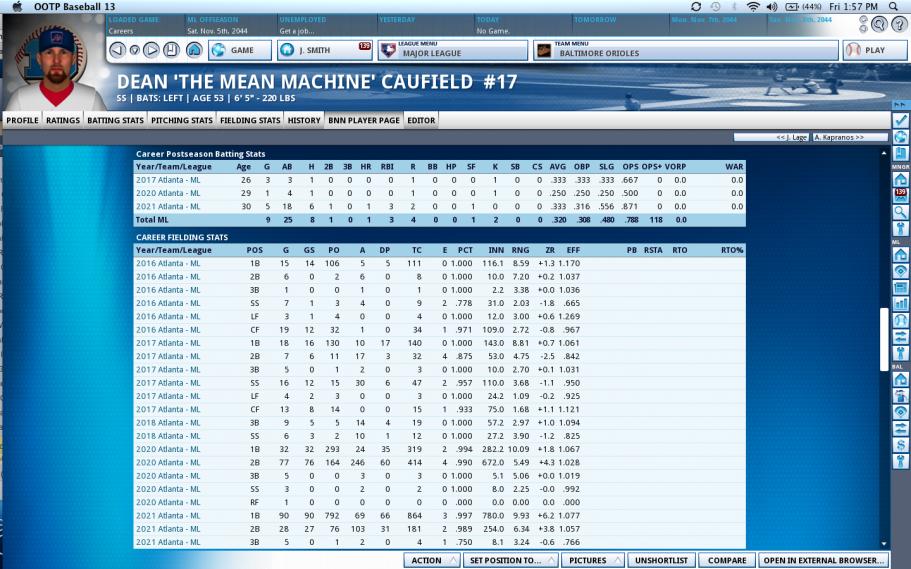Open the Ratings tab
This screenshot has width=911, height=569.
(x=63, y=120)
